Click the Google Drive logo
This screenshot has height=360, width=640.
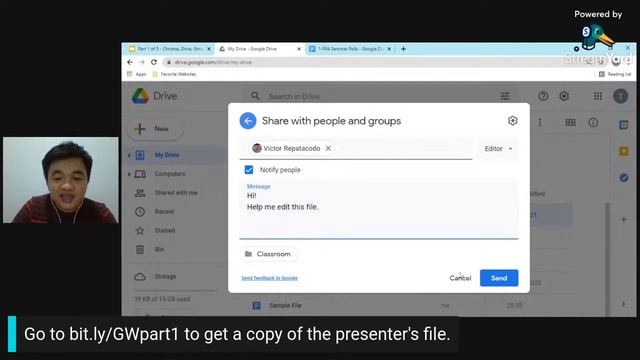point(140,96)
